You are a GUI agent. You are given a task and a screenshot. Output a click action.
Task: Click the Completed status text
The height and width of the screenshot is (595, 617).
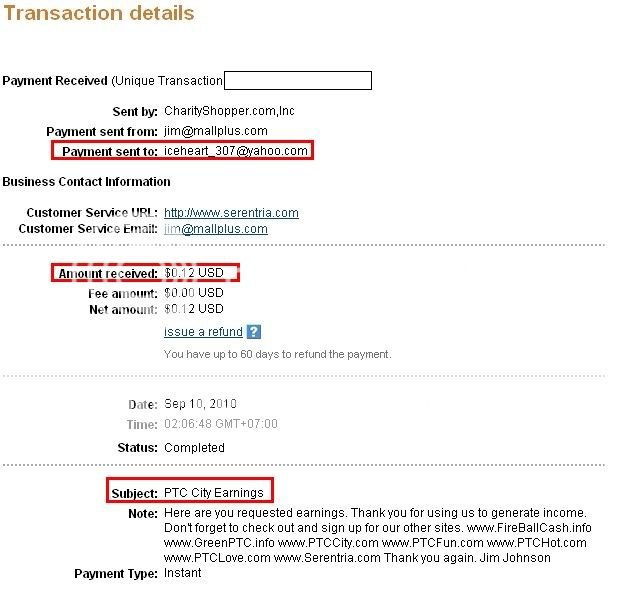[x=196, y=447]
